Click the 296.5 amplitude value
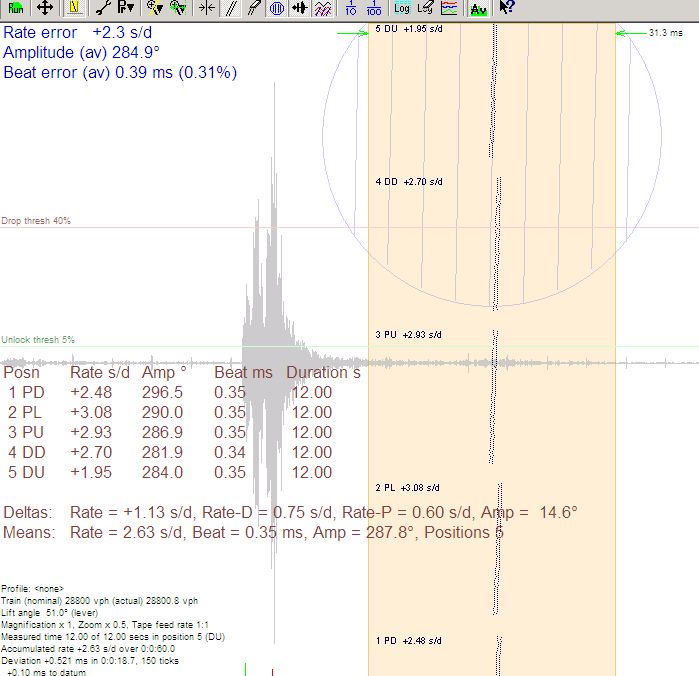699x676 pixels. click(x=162, y=392)
